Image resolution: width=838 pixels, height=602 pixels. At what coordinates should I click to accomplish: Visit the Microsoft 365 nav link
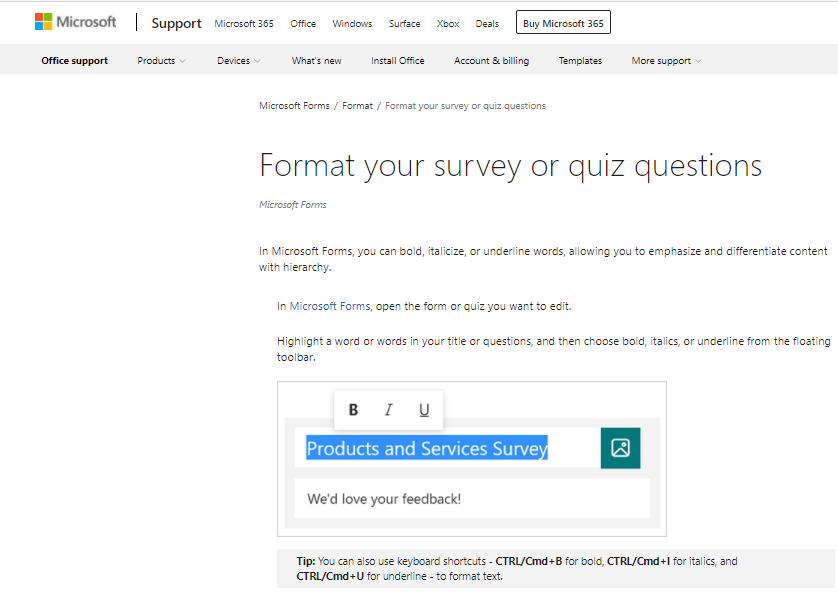[x=244, y=23]
